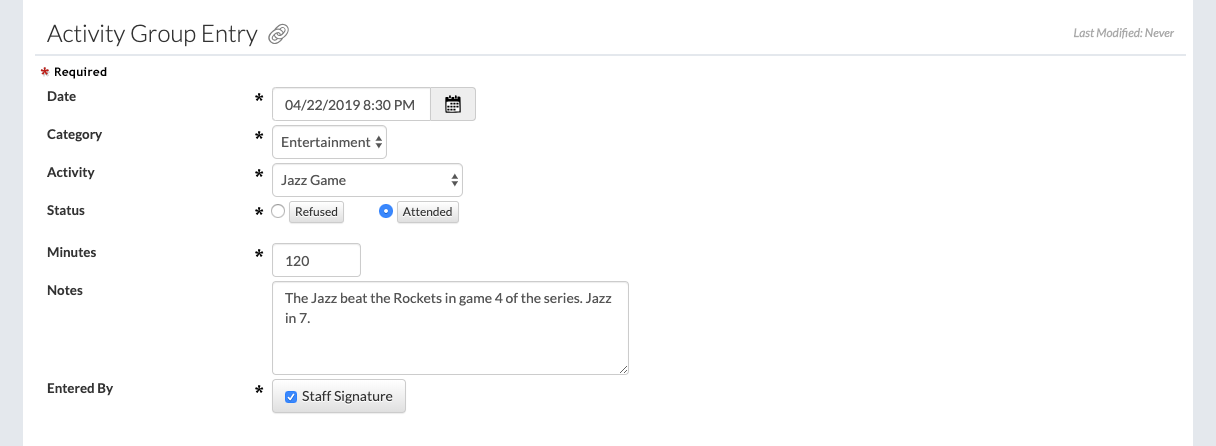Select the Attended radio button
Image resolution: width=1216 pixels, height=446 pixels.
click(386, 211)
